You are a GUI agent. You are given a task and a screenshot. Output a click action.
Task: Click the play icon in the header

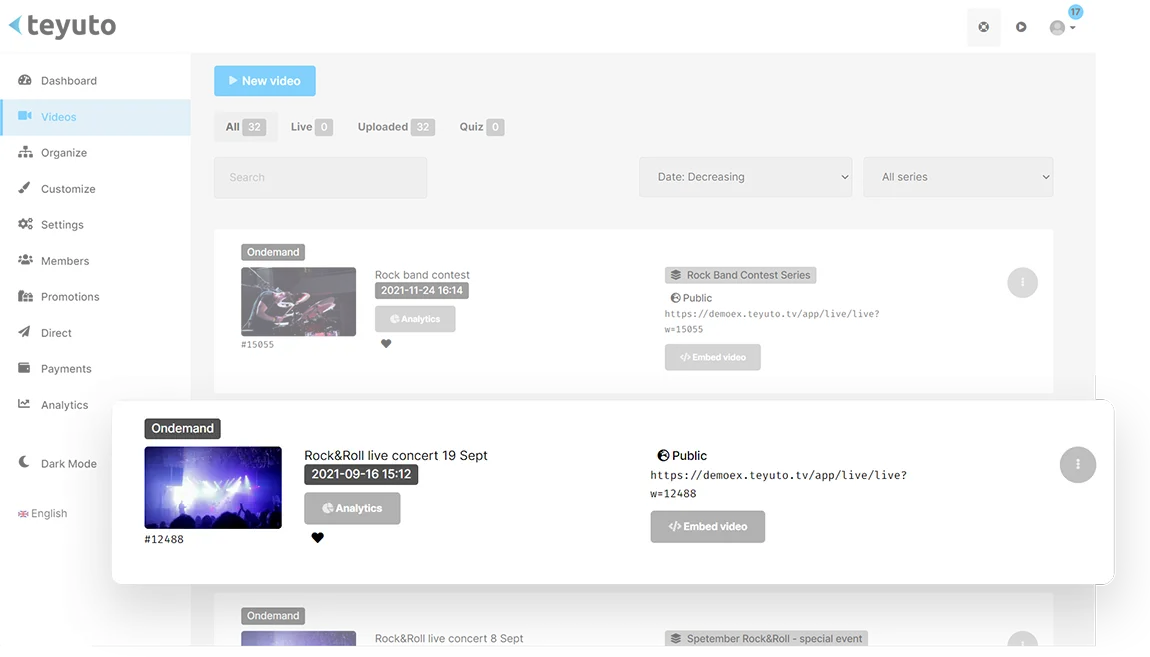tap(1021, 27)
